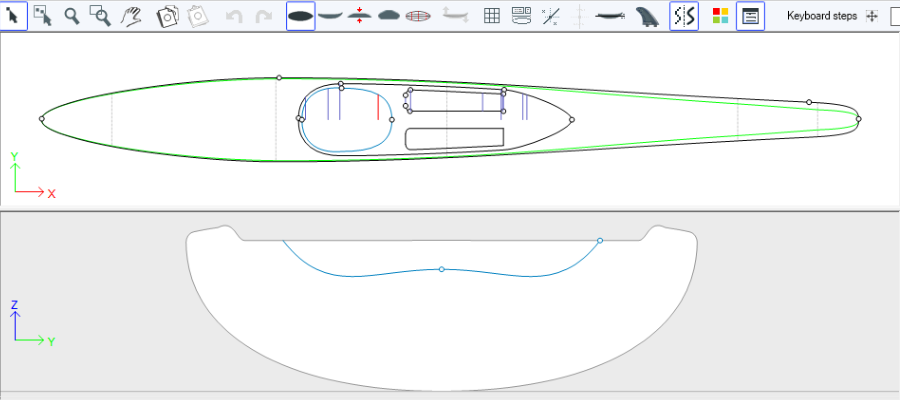Select top-right corner node of upper rectangle
This screenshot has width=900, height=400.
coord(504,90)
